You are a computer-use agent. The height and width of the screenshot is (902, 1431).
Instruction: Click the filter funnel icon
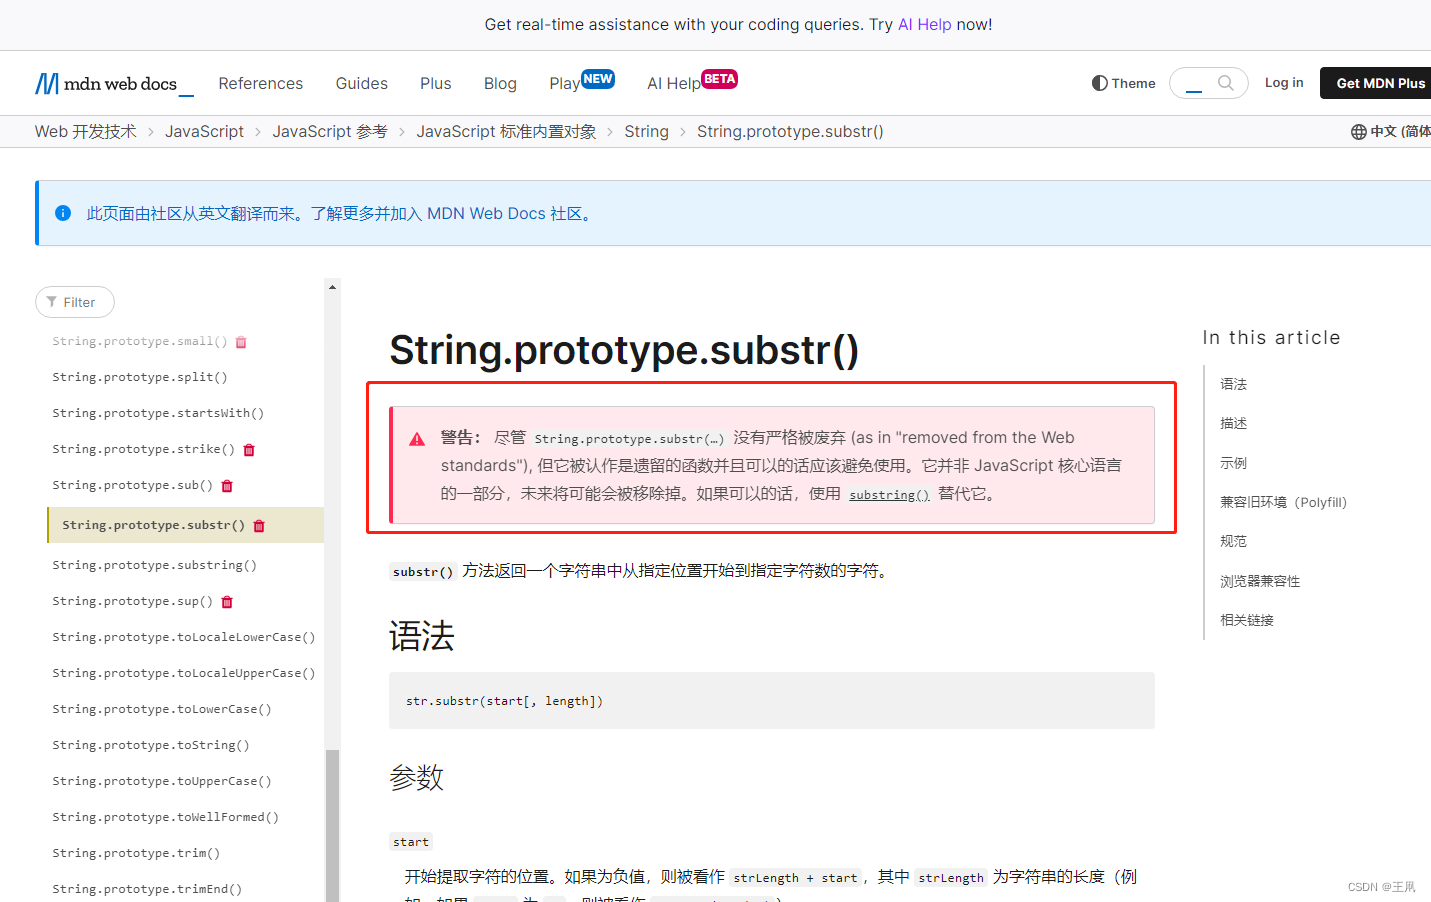tap(51, 302)
